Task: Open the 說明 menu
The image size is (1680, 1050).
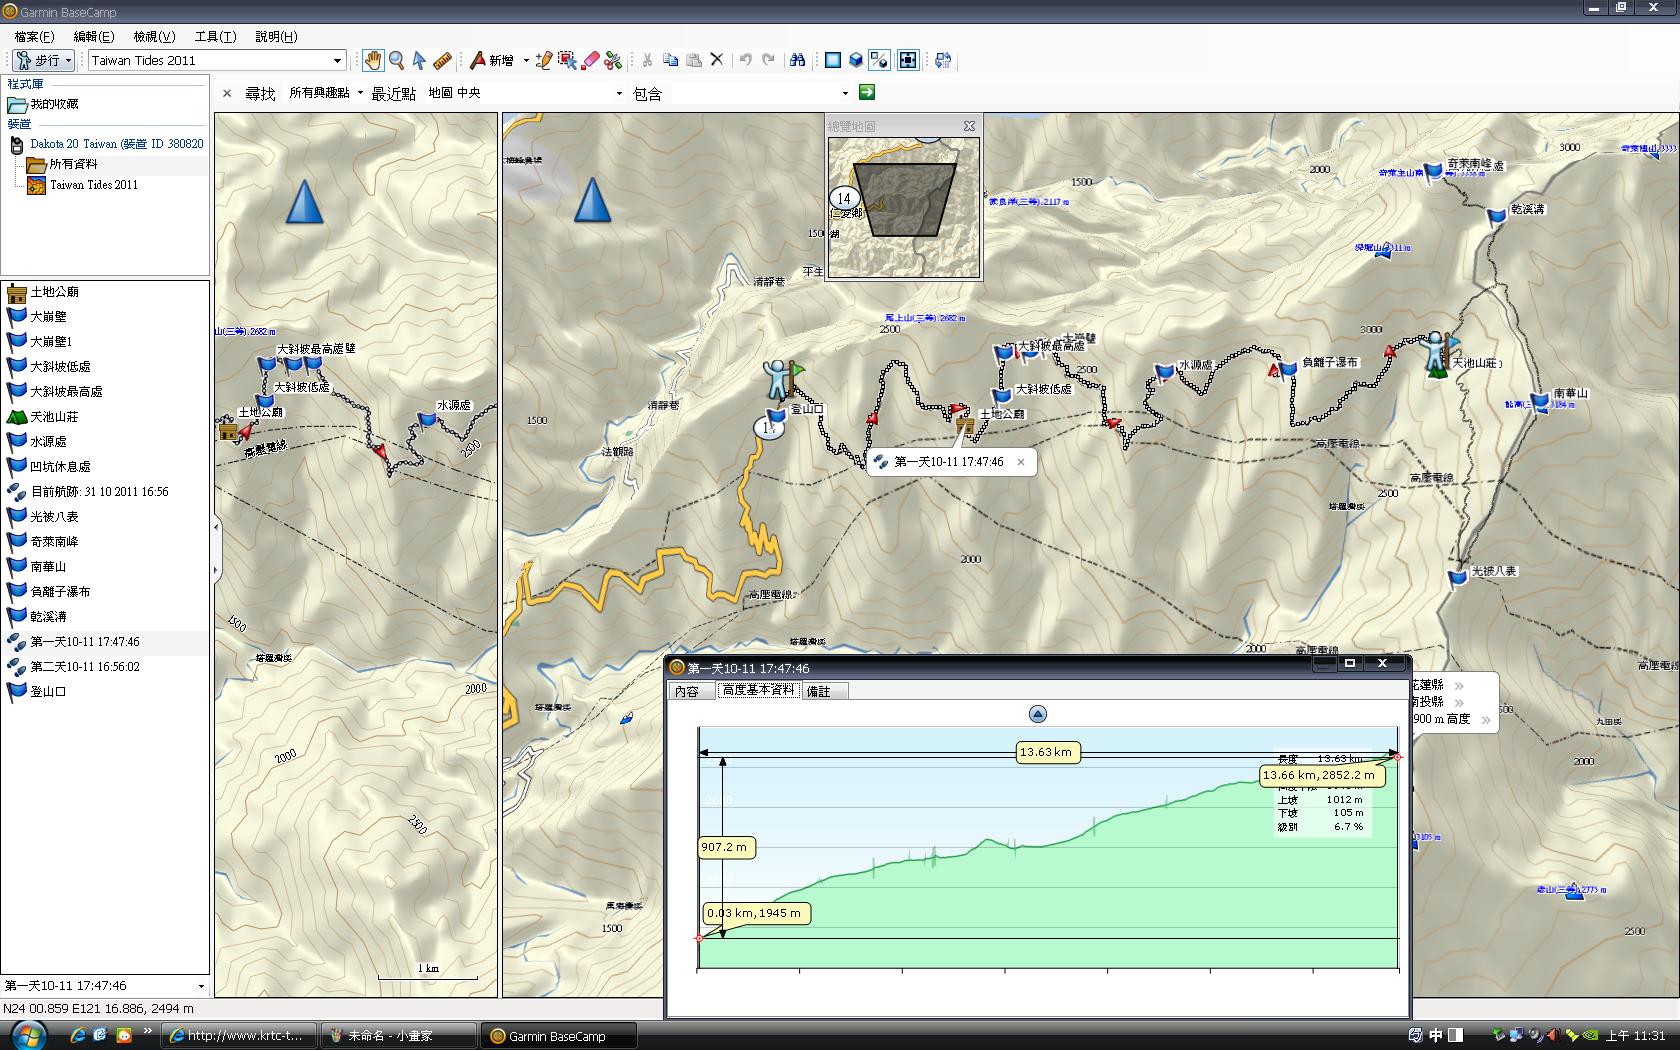Action: click(x=276, y=36)
